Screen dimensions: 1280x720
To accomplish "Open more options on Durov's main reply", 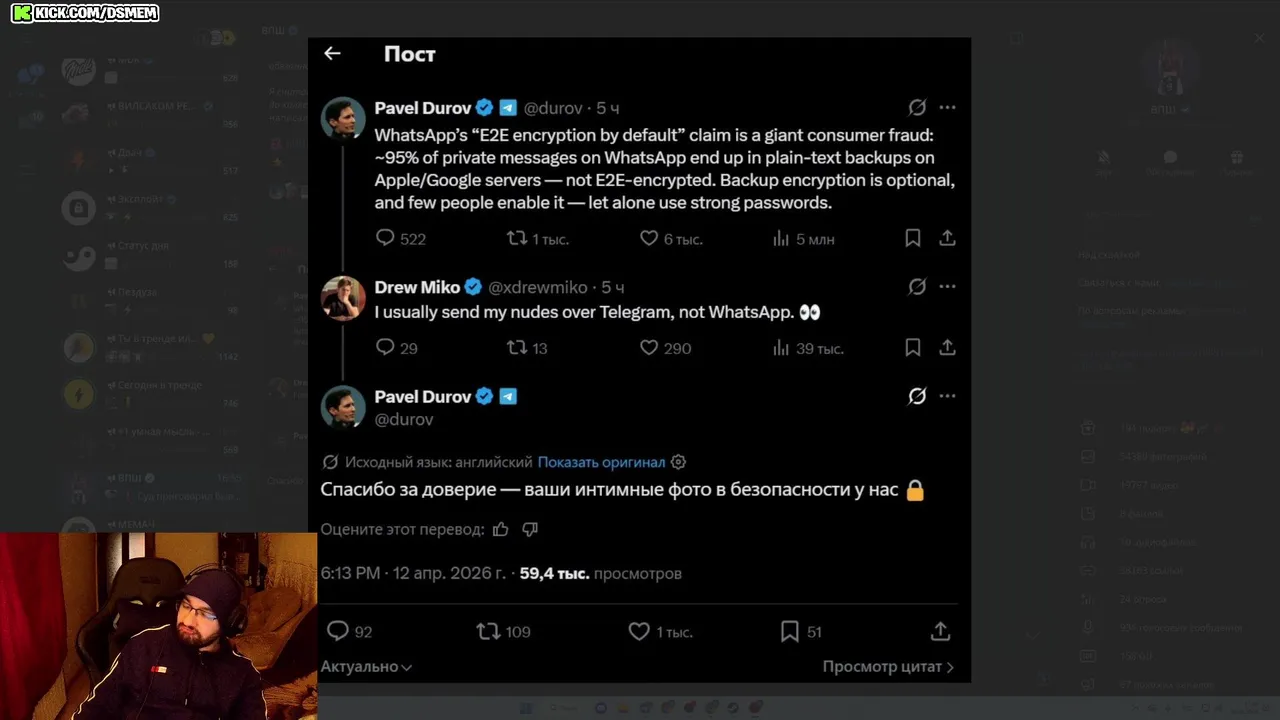I will pyautogui.click(x=947, y=396).
